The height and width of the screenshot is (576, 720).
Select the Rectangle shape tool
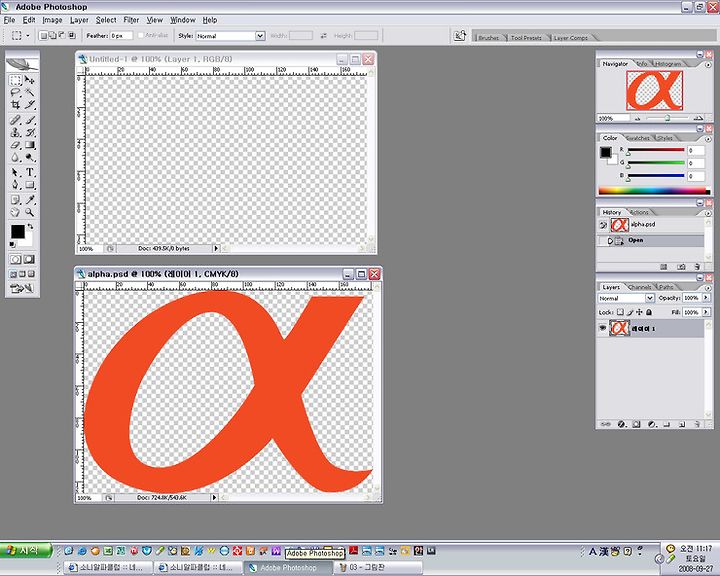(x=30, y=185)
